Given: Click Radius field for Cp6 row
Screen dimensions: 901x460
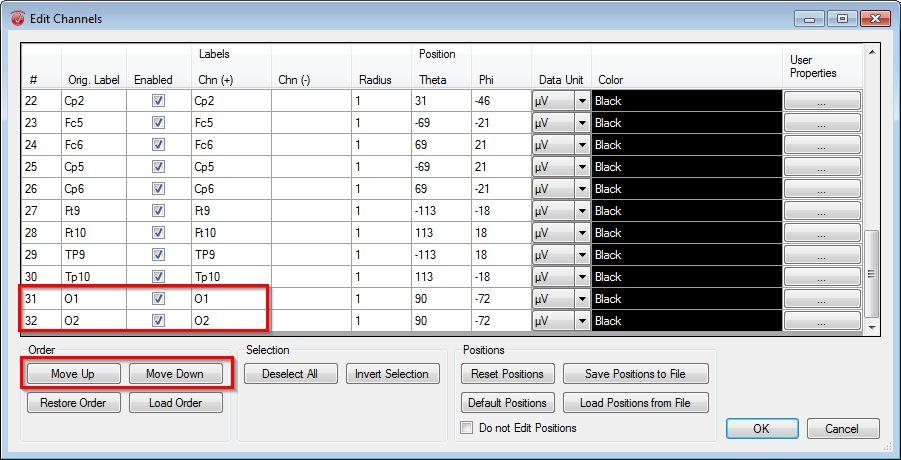Looking at the screenshot, I should click(x=381, y=188).
